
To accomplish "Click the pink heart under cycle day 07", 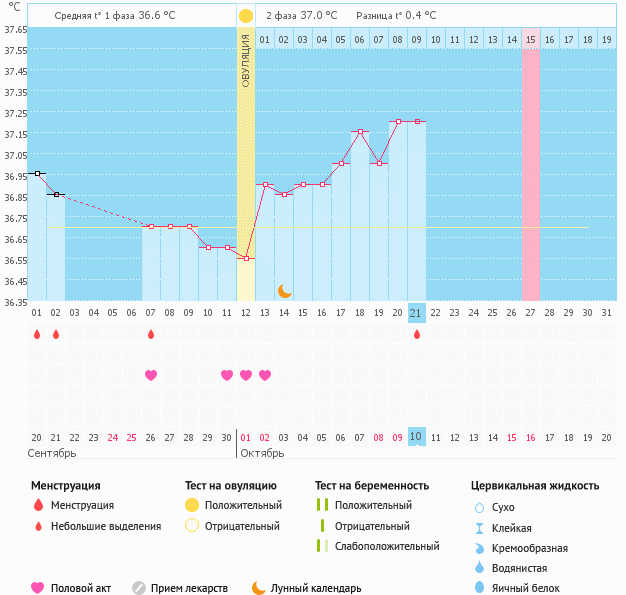I will pyautogui.click(x=151, y=375).
